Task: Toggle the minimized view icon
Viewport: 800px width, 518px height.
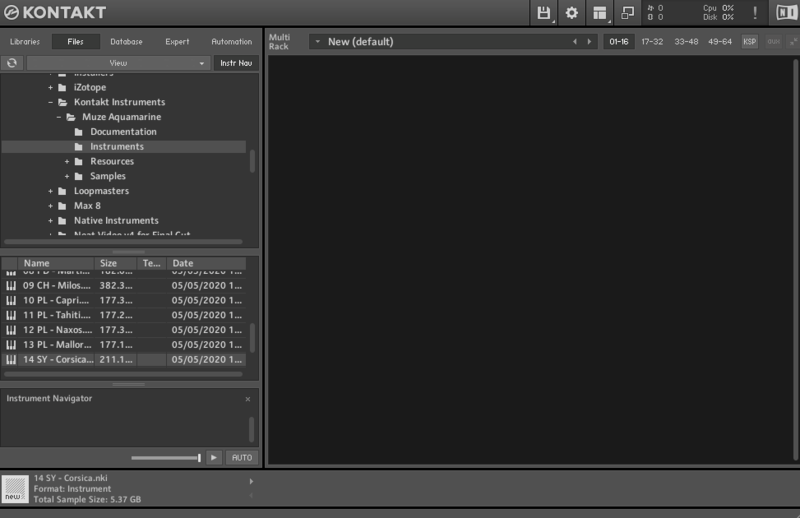Action: [x=627, y=13]
